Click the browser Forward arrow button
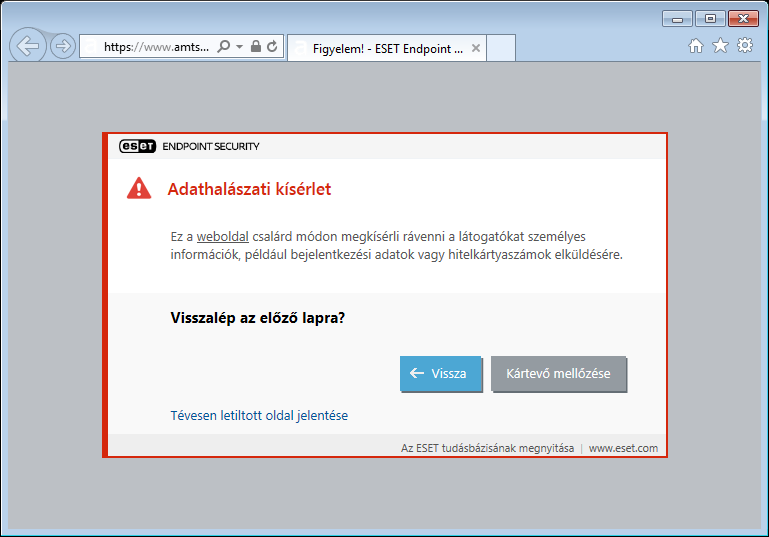 coord(63,46)
